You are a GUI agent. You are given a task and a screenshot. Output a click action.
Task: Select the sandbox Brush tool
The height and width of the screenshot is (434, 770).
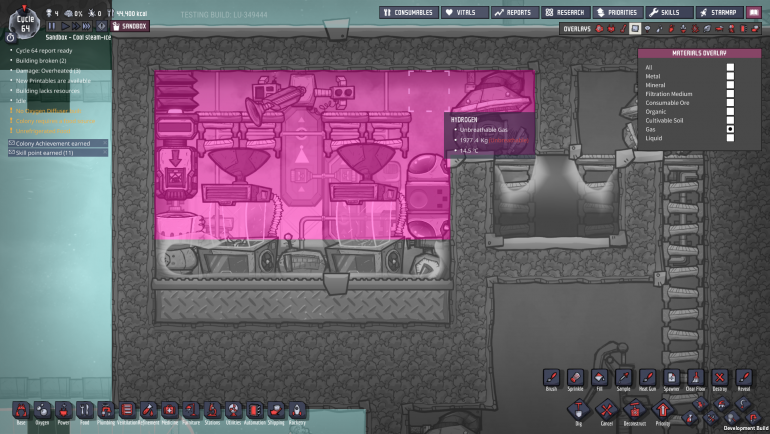551,378
